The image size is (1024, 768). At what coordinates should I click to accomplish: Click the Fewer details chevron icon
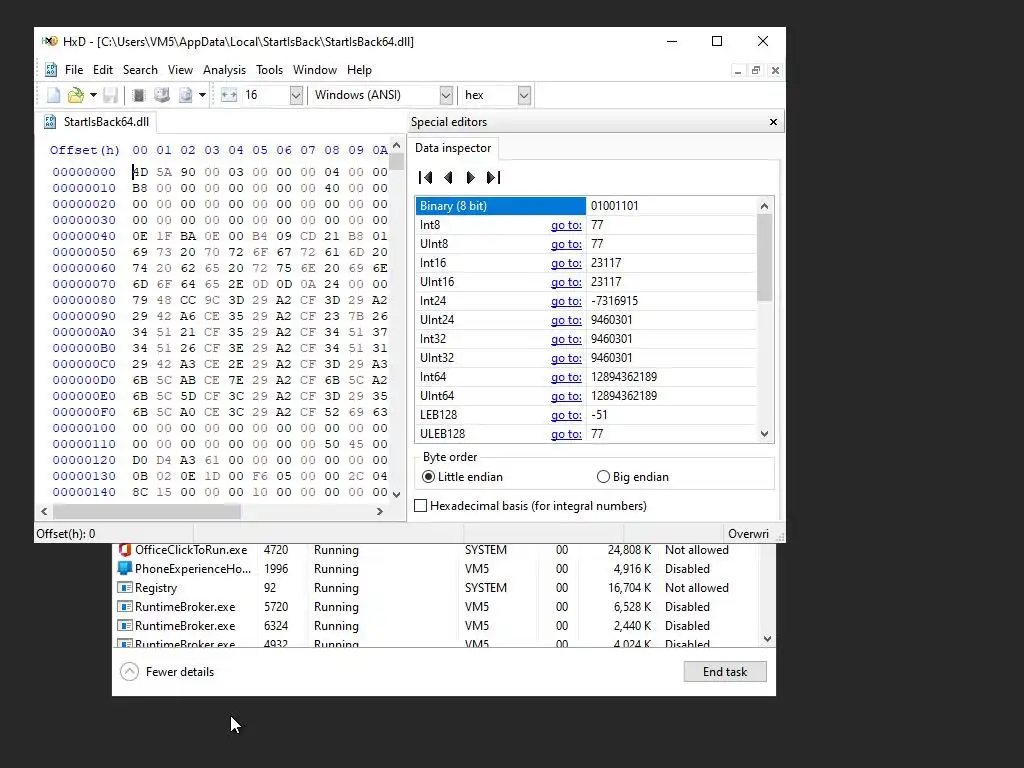coord(129,671)
